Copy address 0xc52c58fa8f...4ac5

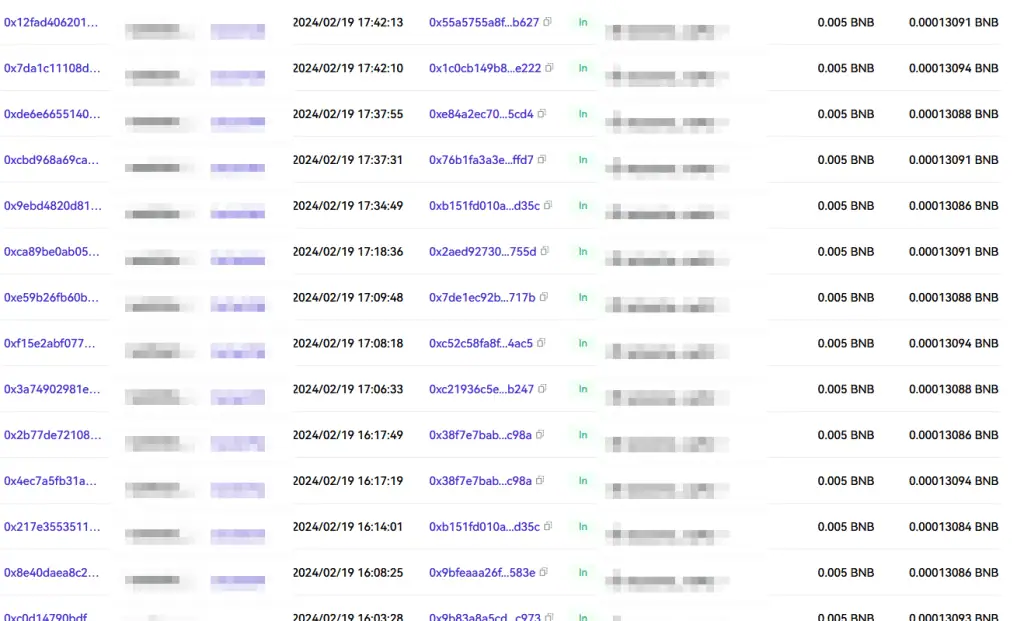coord(542,344)
